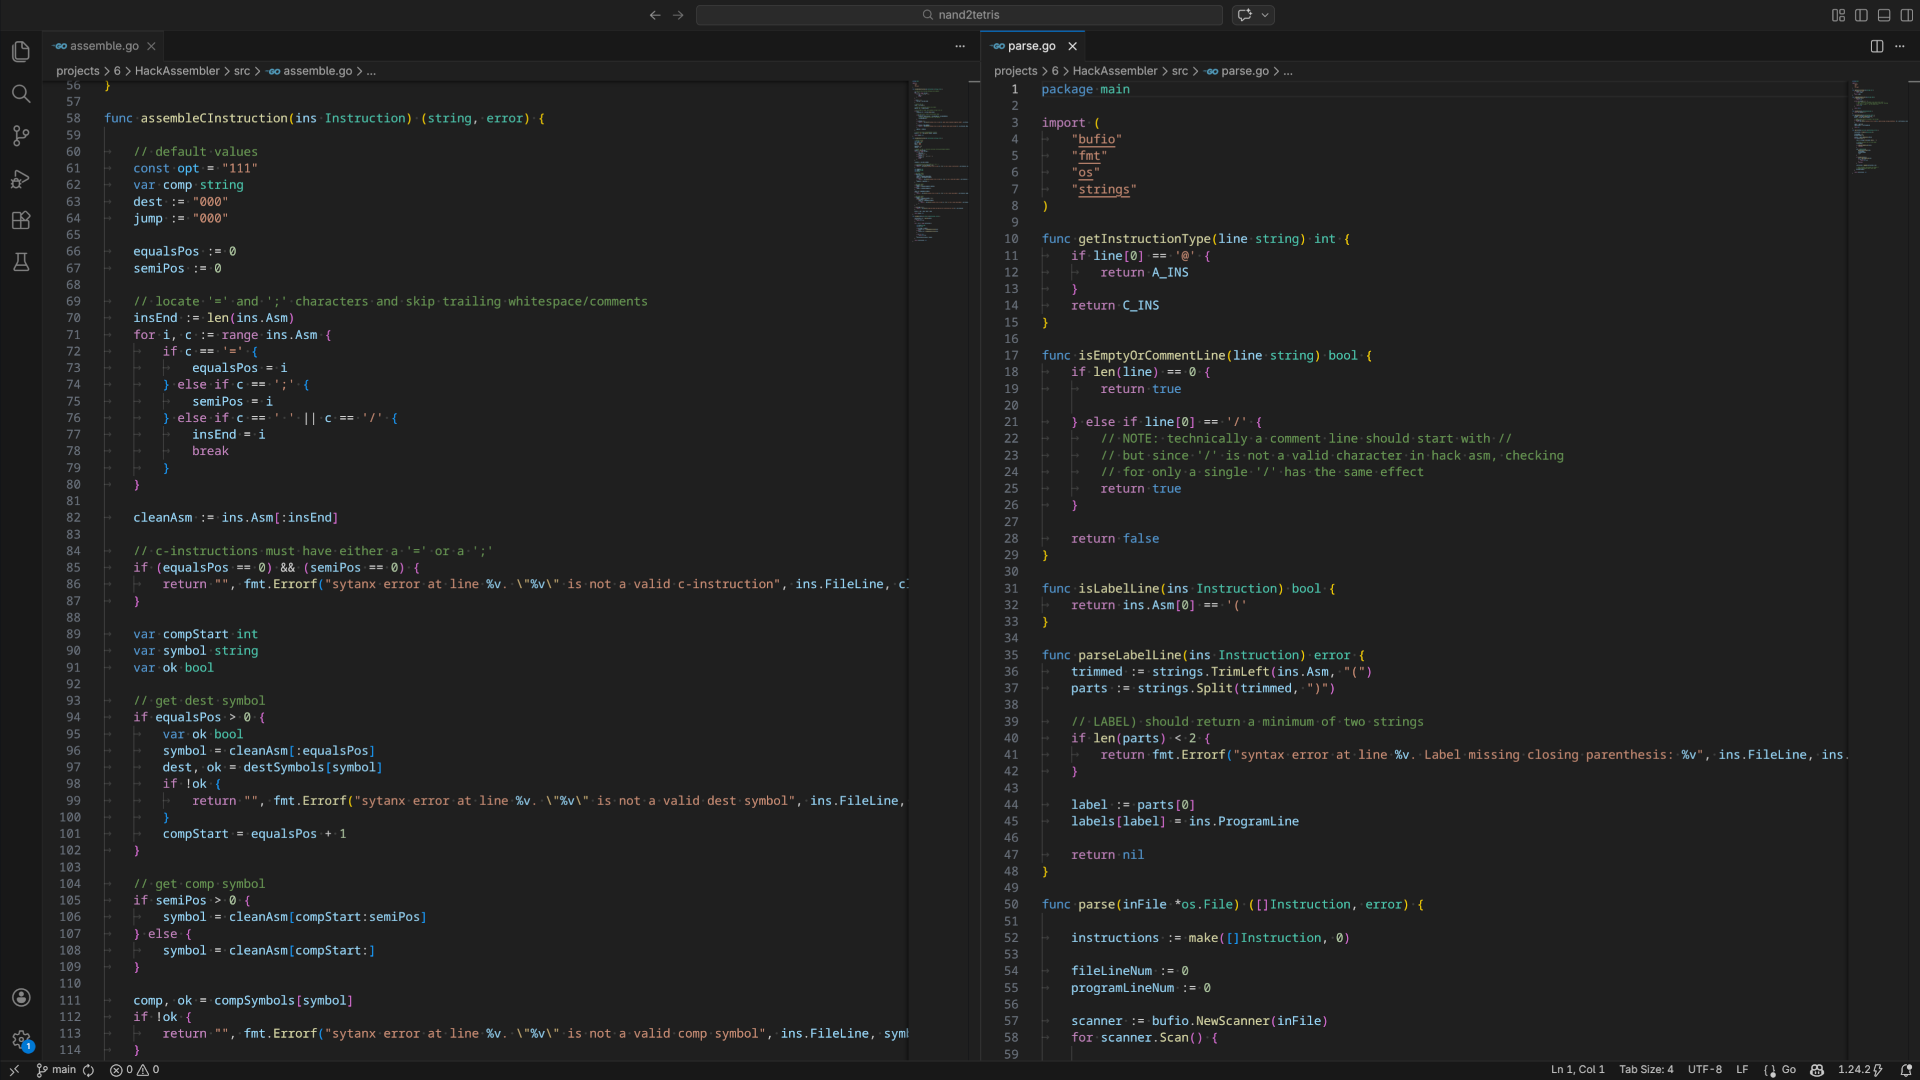The height and width of the screenshot is (1080, 1920).
Task: Close the assemble.go tab
Action: point(151,46)
